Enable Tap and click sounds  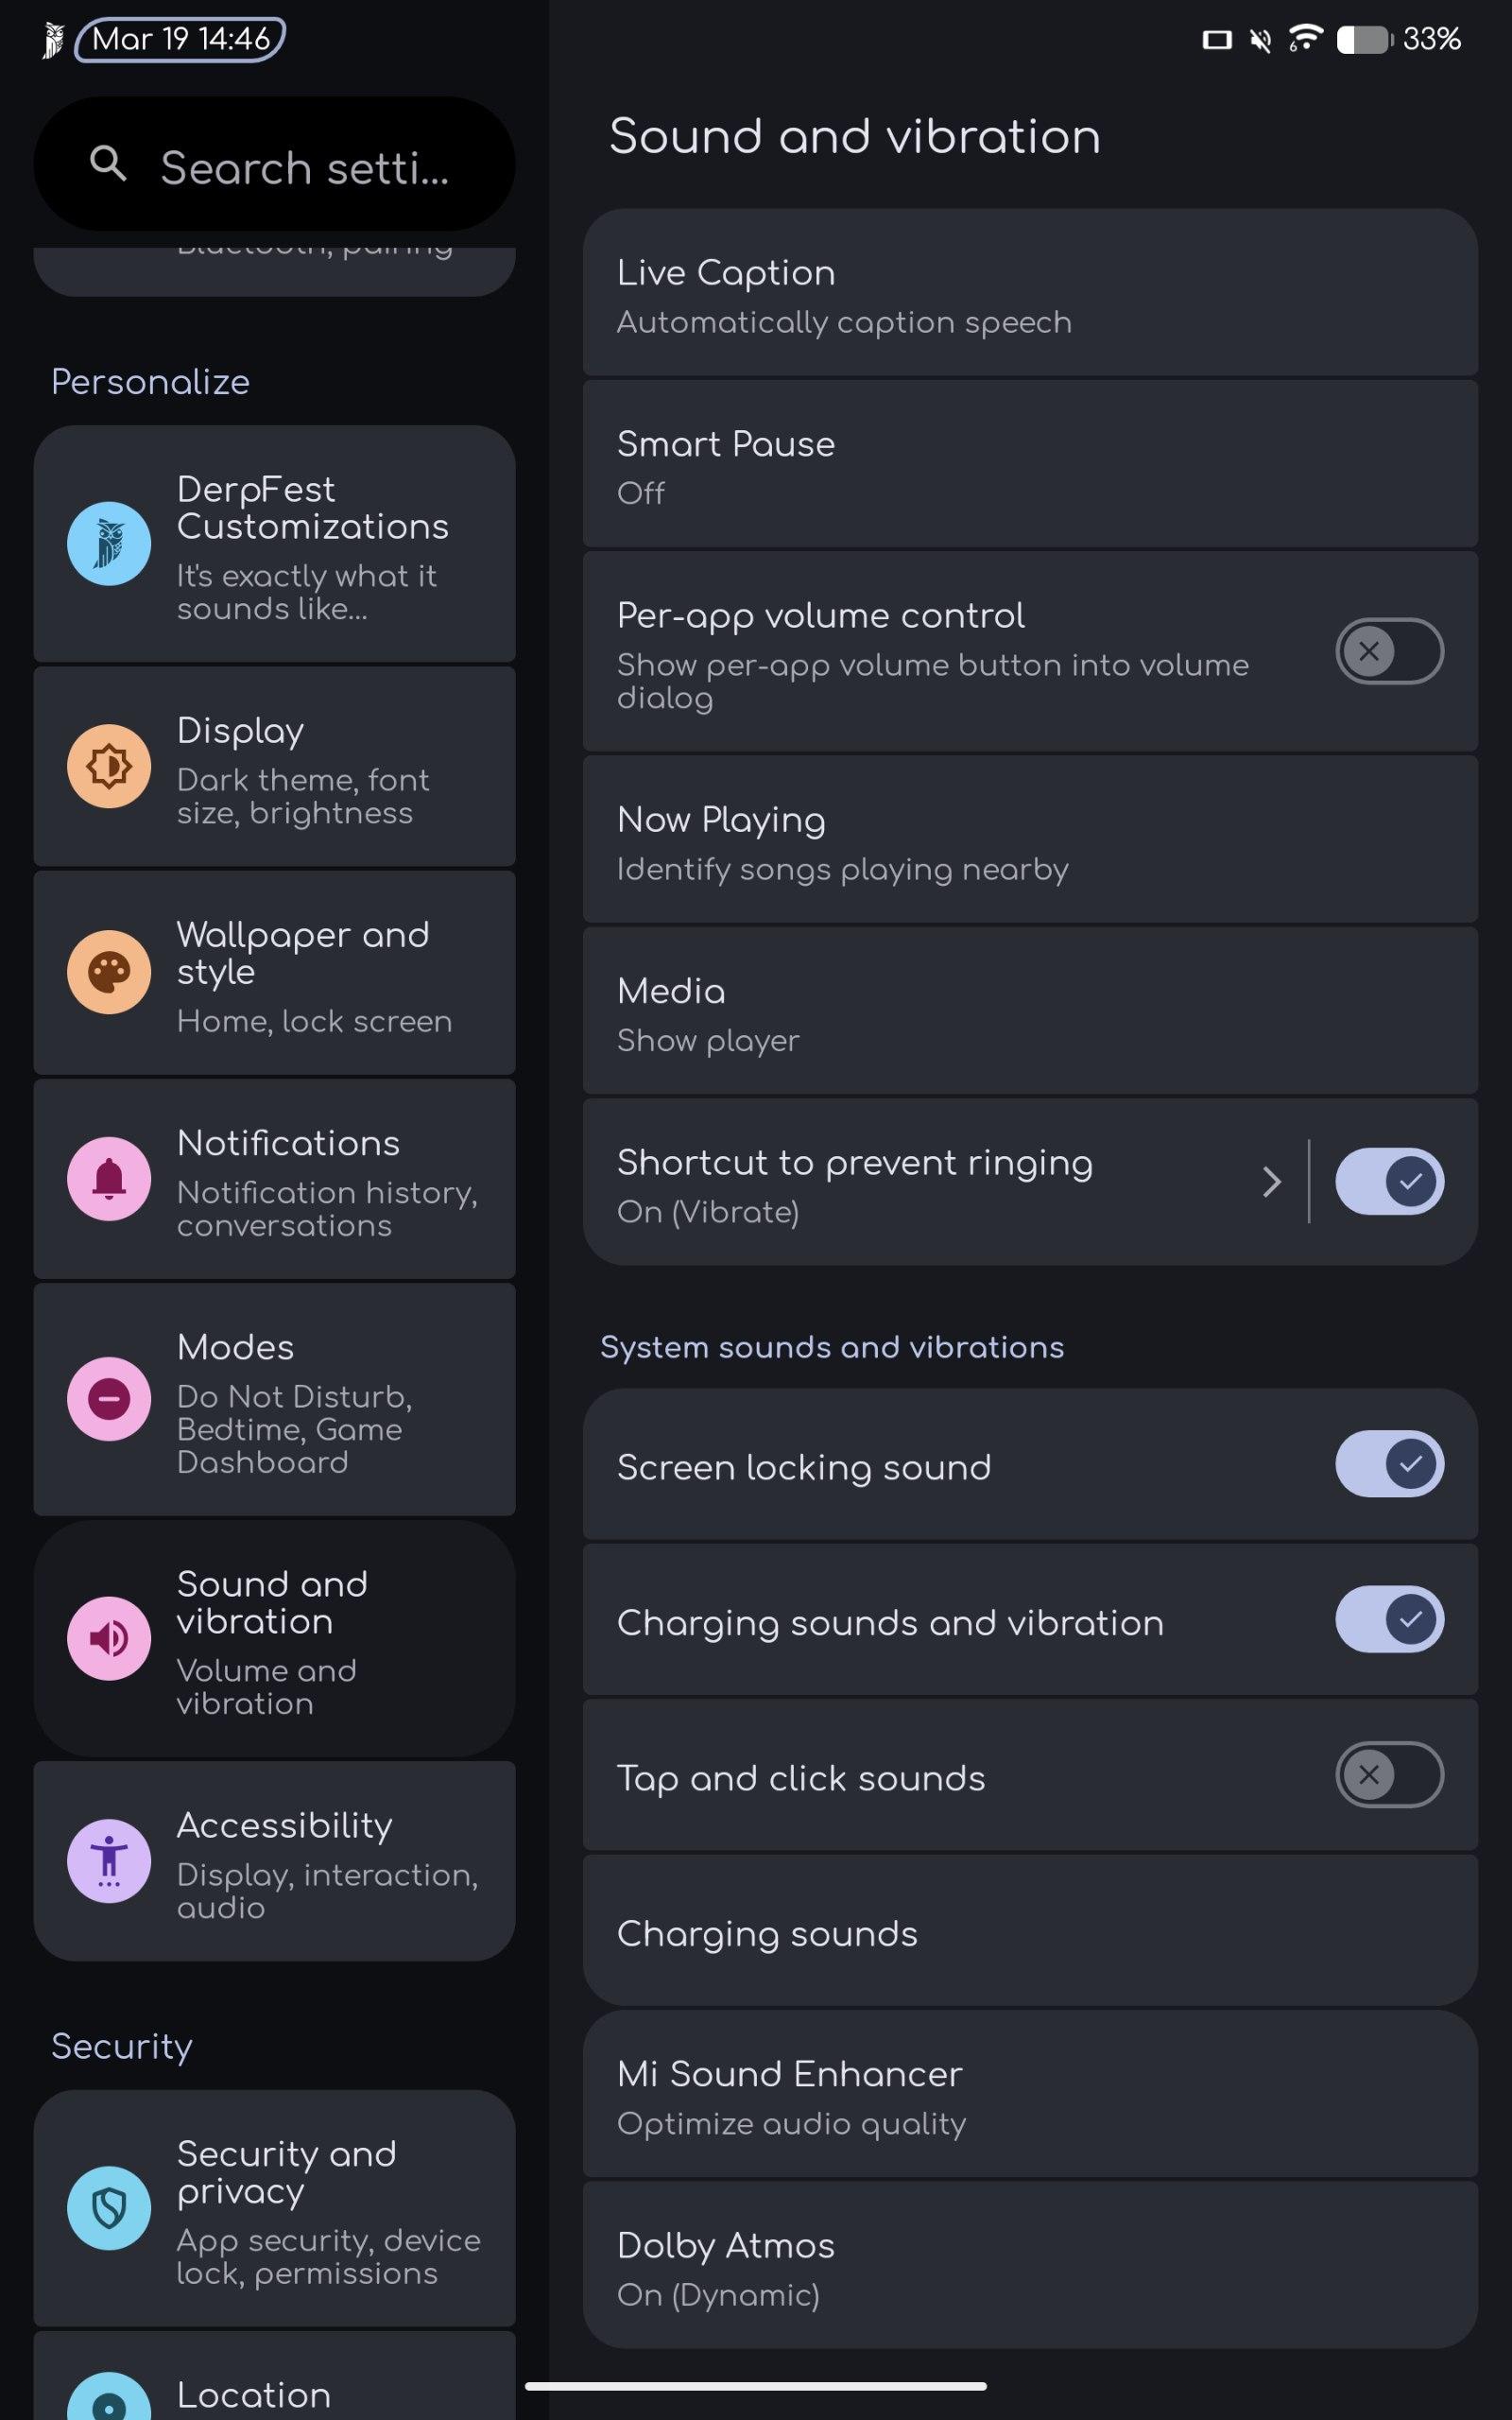[1389, 1775]
